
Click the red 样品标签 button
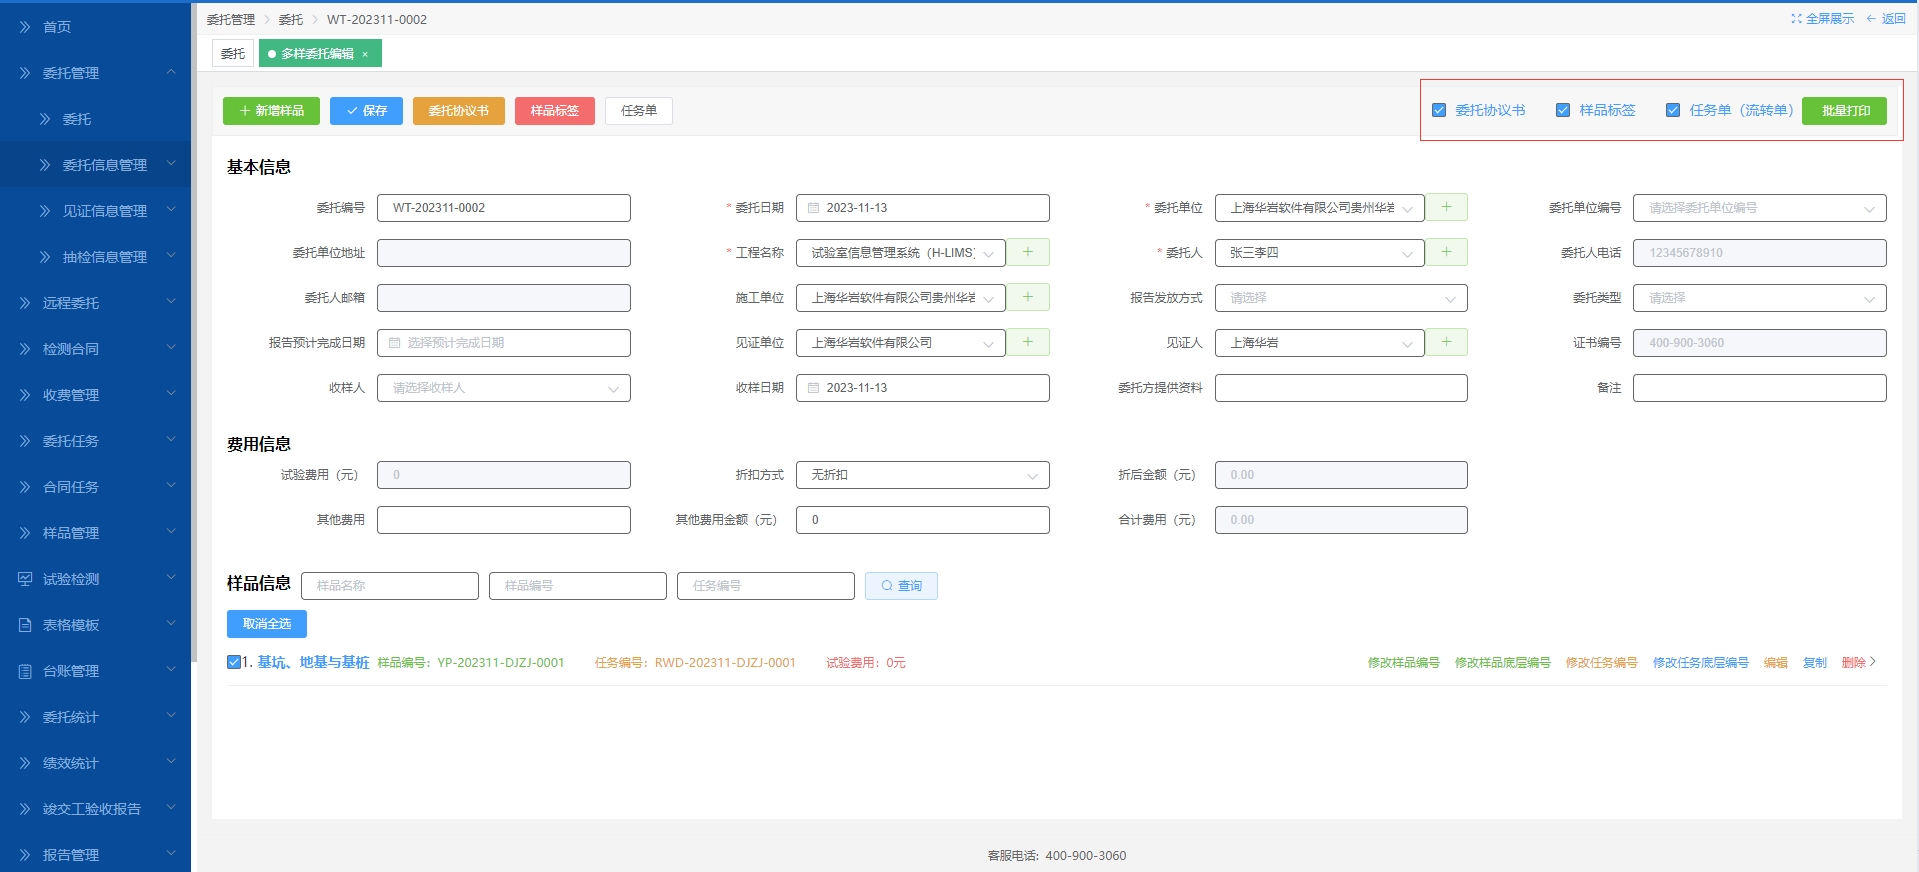click(x=555, y=111)
